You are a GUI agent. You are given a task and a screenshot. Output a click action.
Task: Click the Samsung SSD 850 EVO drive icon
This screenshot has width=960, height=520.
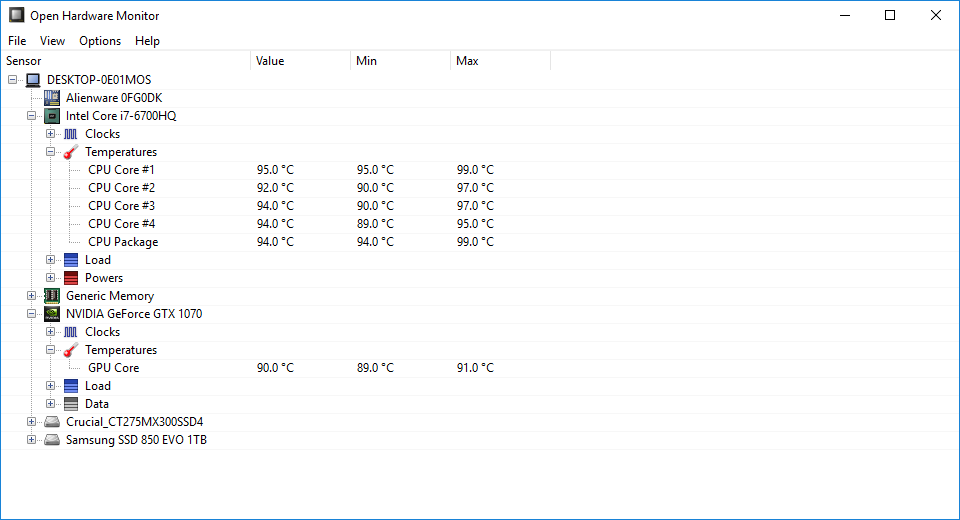click(52, 440)
